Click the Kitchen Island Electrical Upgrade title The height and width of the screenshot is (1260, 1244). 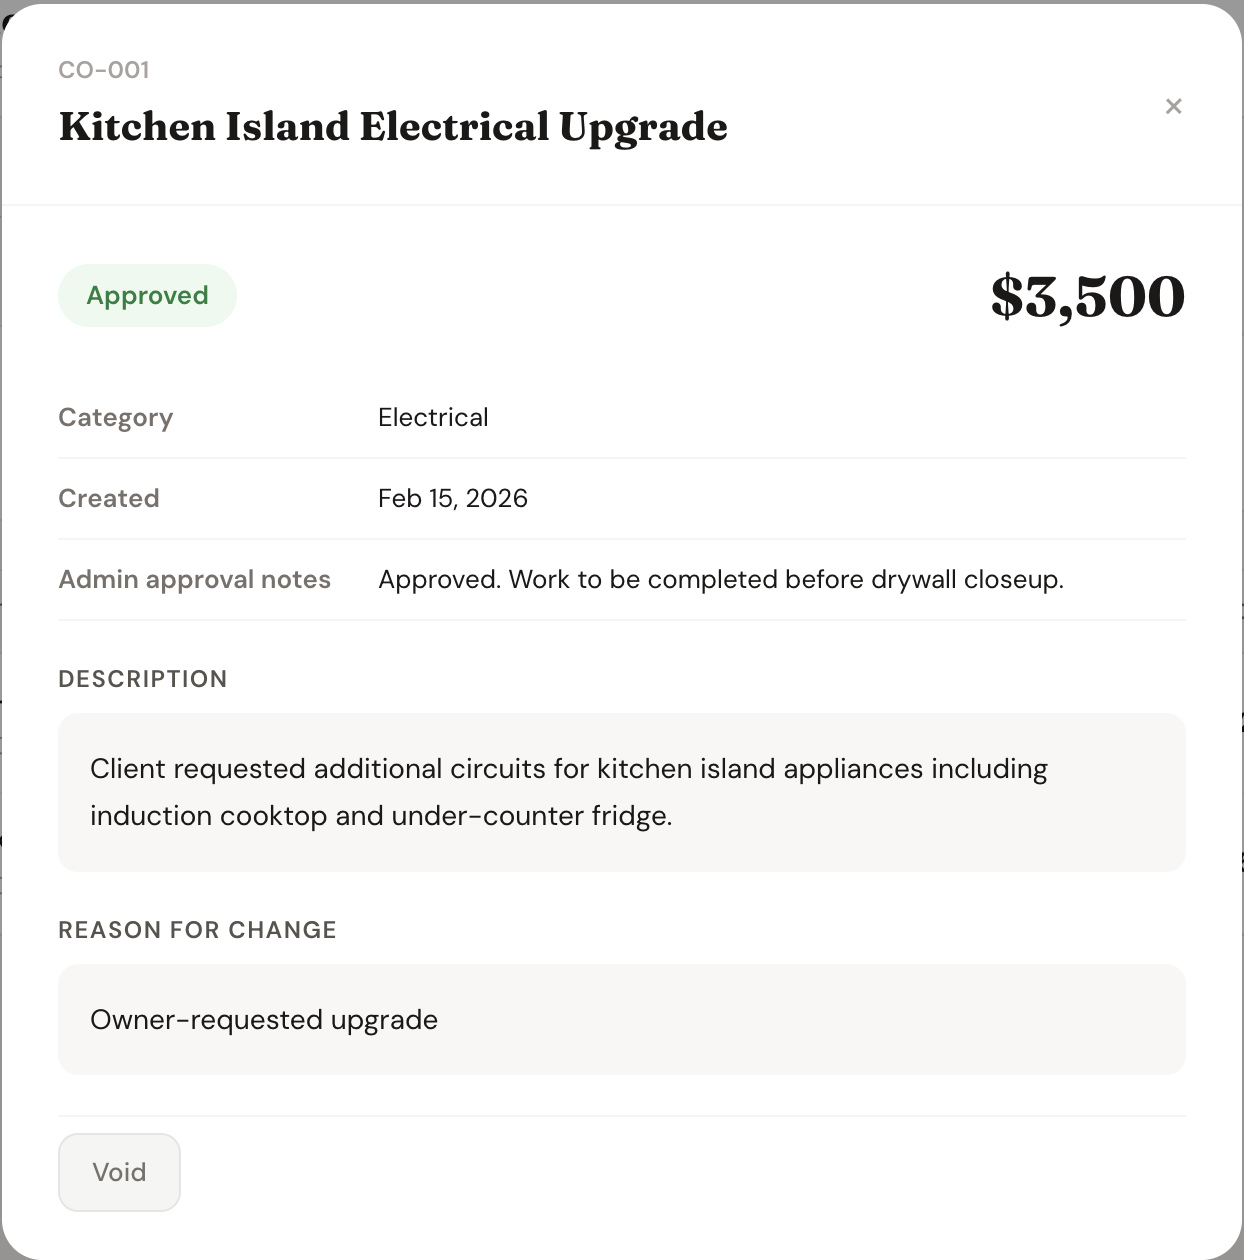coord(393,127)
